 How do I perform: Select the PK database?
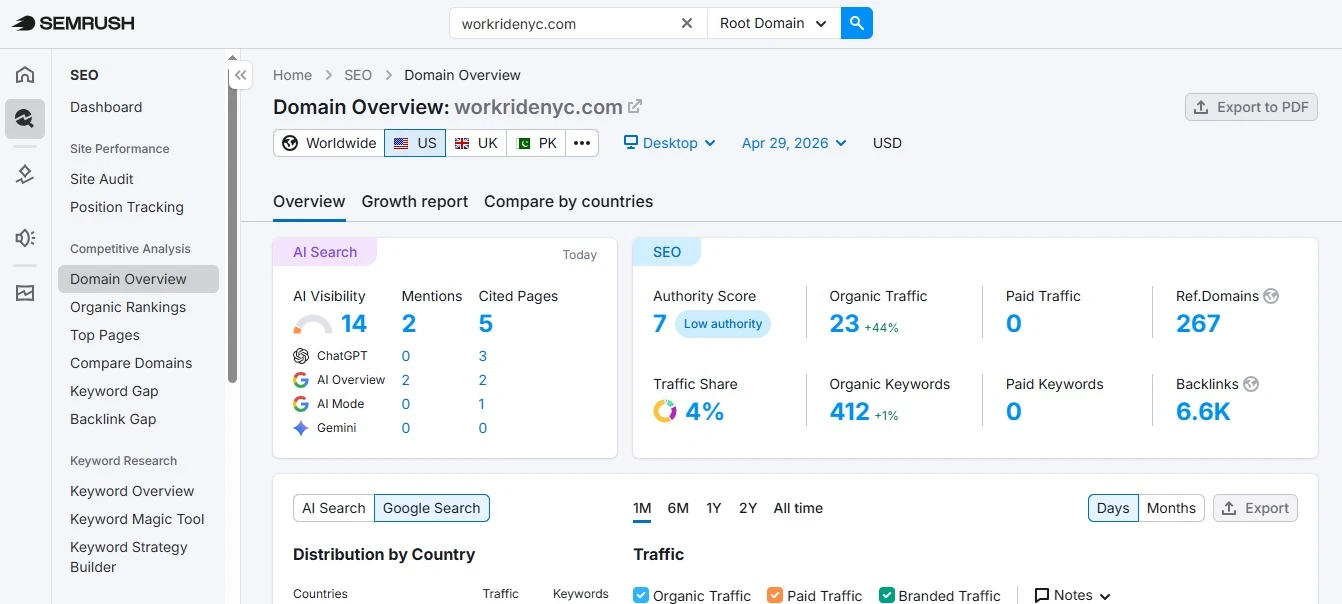[536, 143]
